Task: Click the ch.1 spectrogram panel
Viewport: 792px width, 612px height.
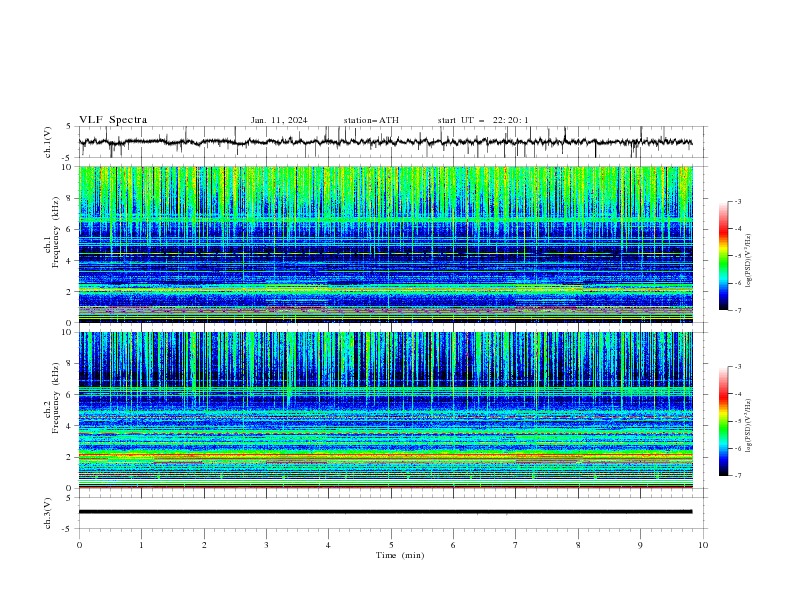Action: [x=386, y=244]
